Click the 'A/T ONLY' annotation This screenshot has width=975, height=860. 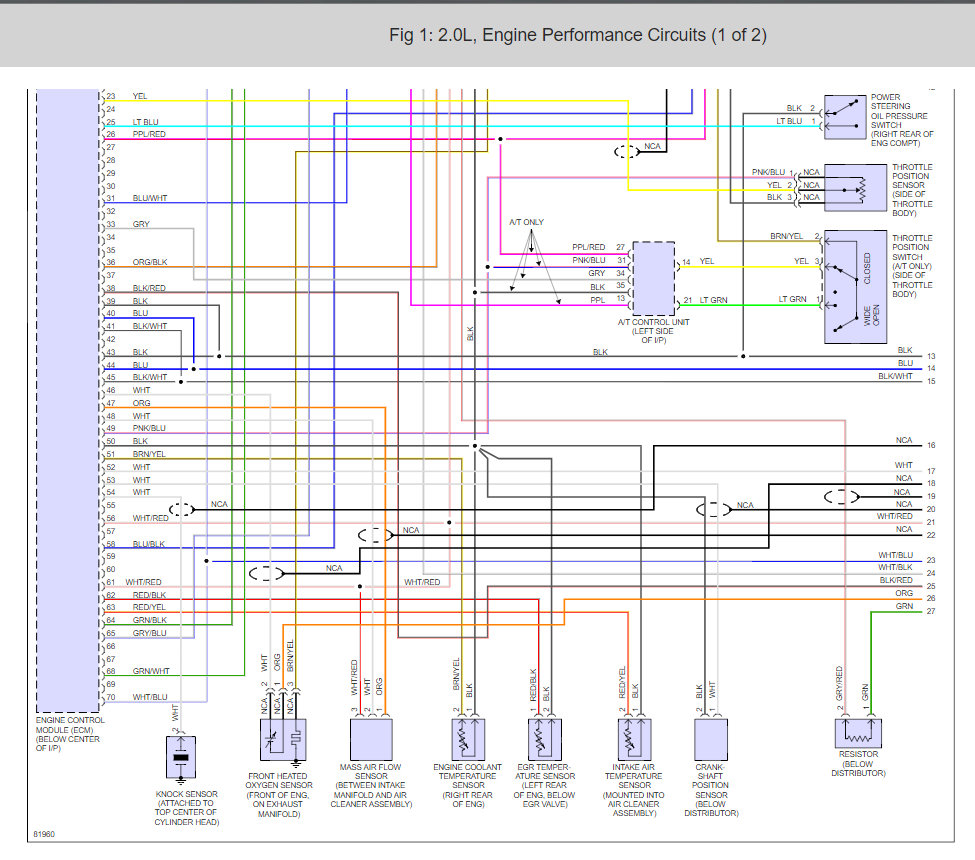point(526,222)
